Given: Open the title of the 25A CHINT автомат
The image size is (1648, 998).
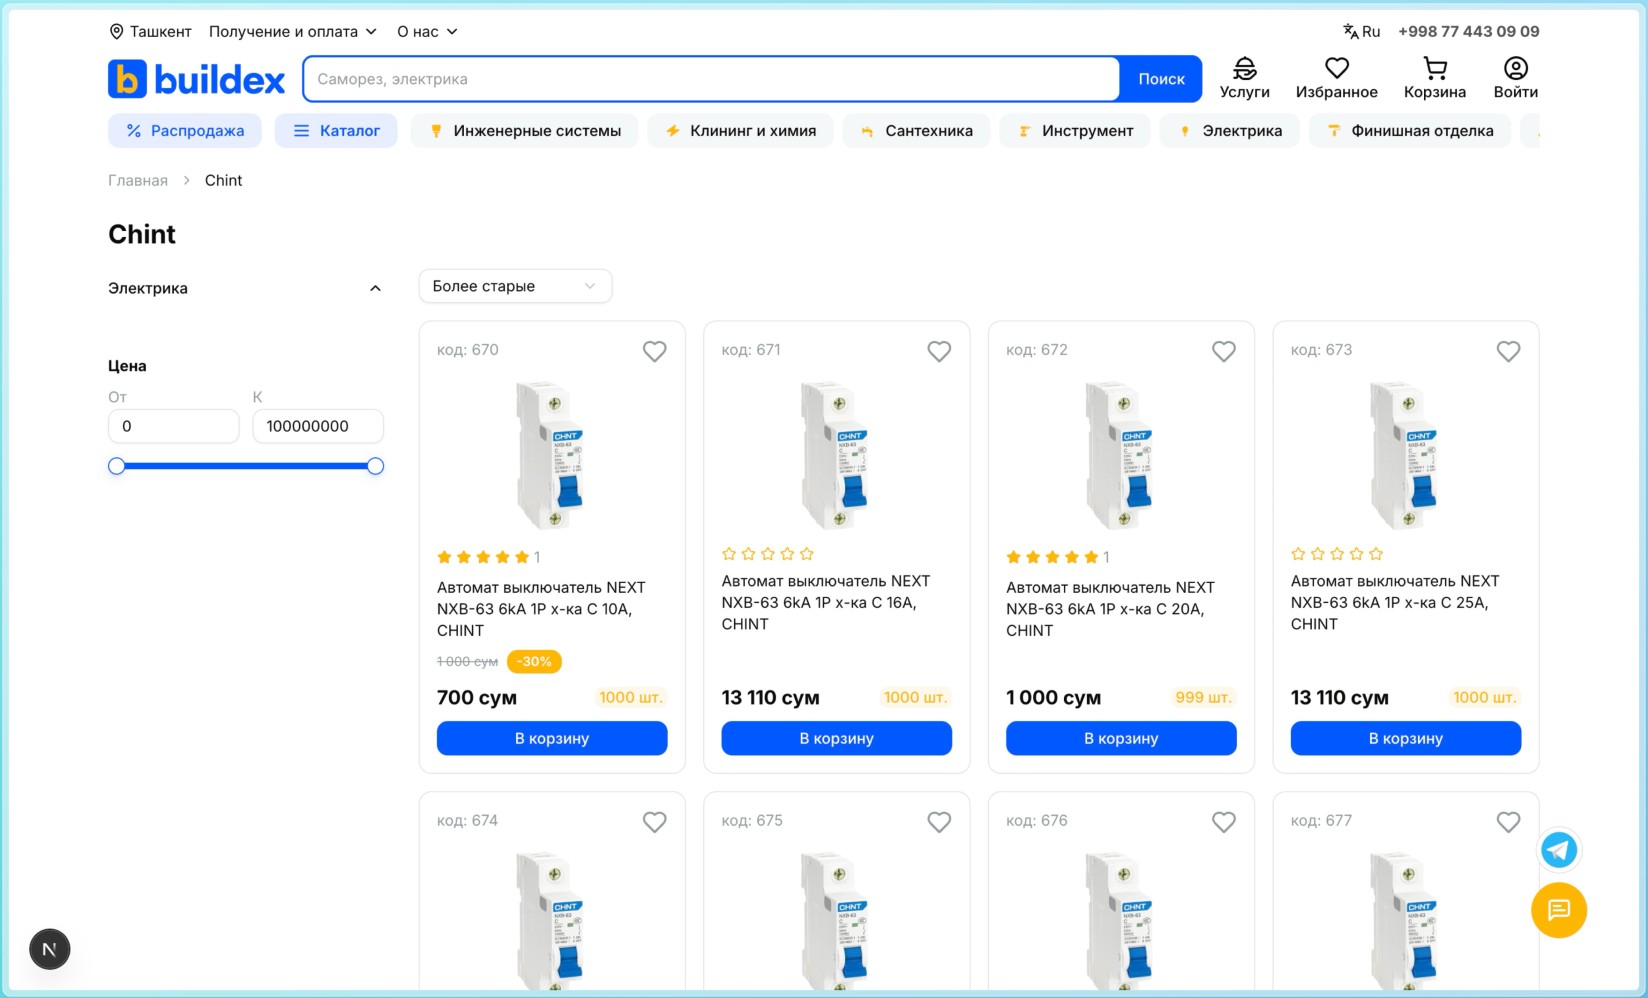Looking at the screenshot, I should tap(1395, 603).
